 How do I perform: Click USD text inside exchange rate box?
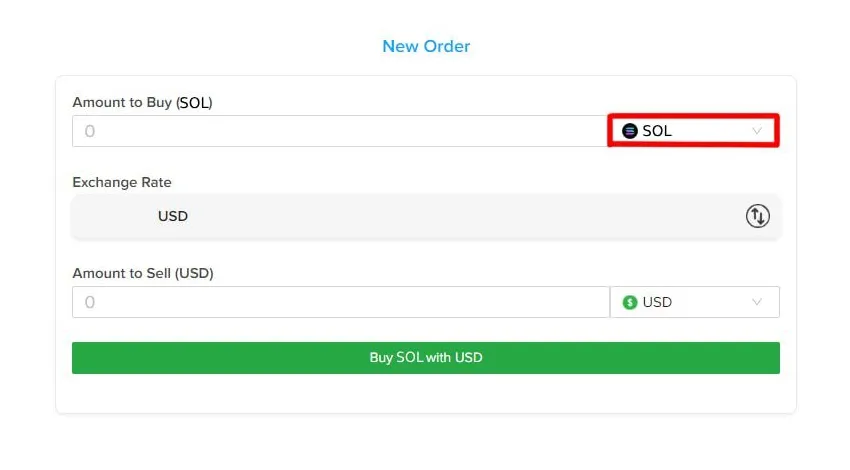point(173,216)
